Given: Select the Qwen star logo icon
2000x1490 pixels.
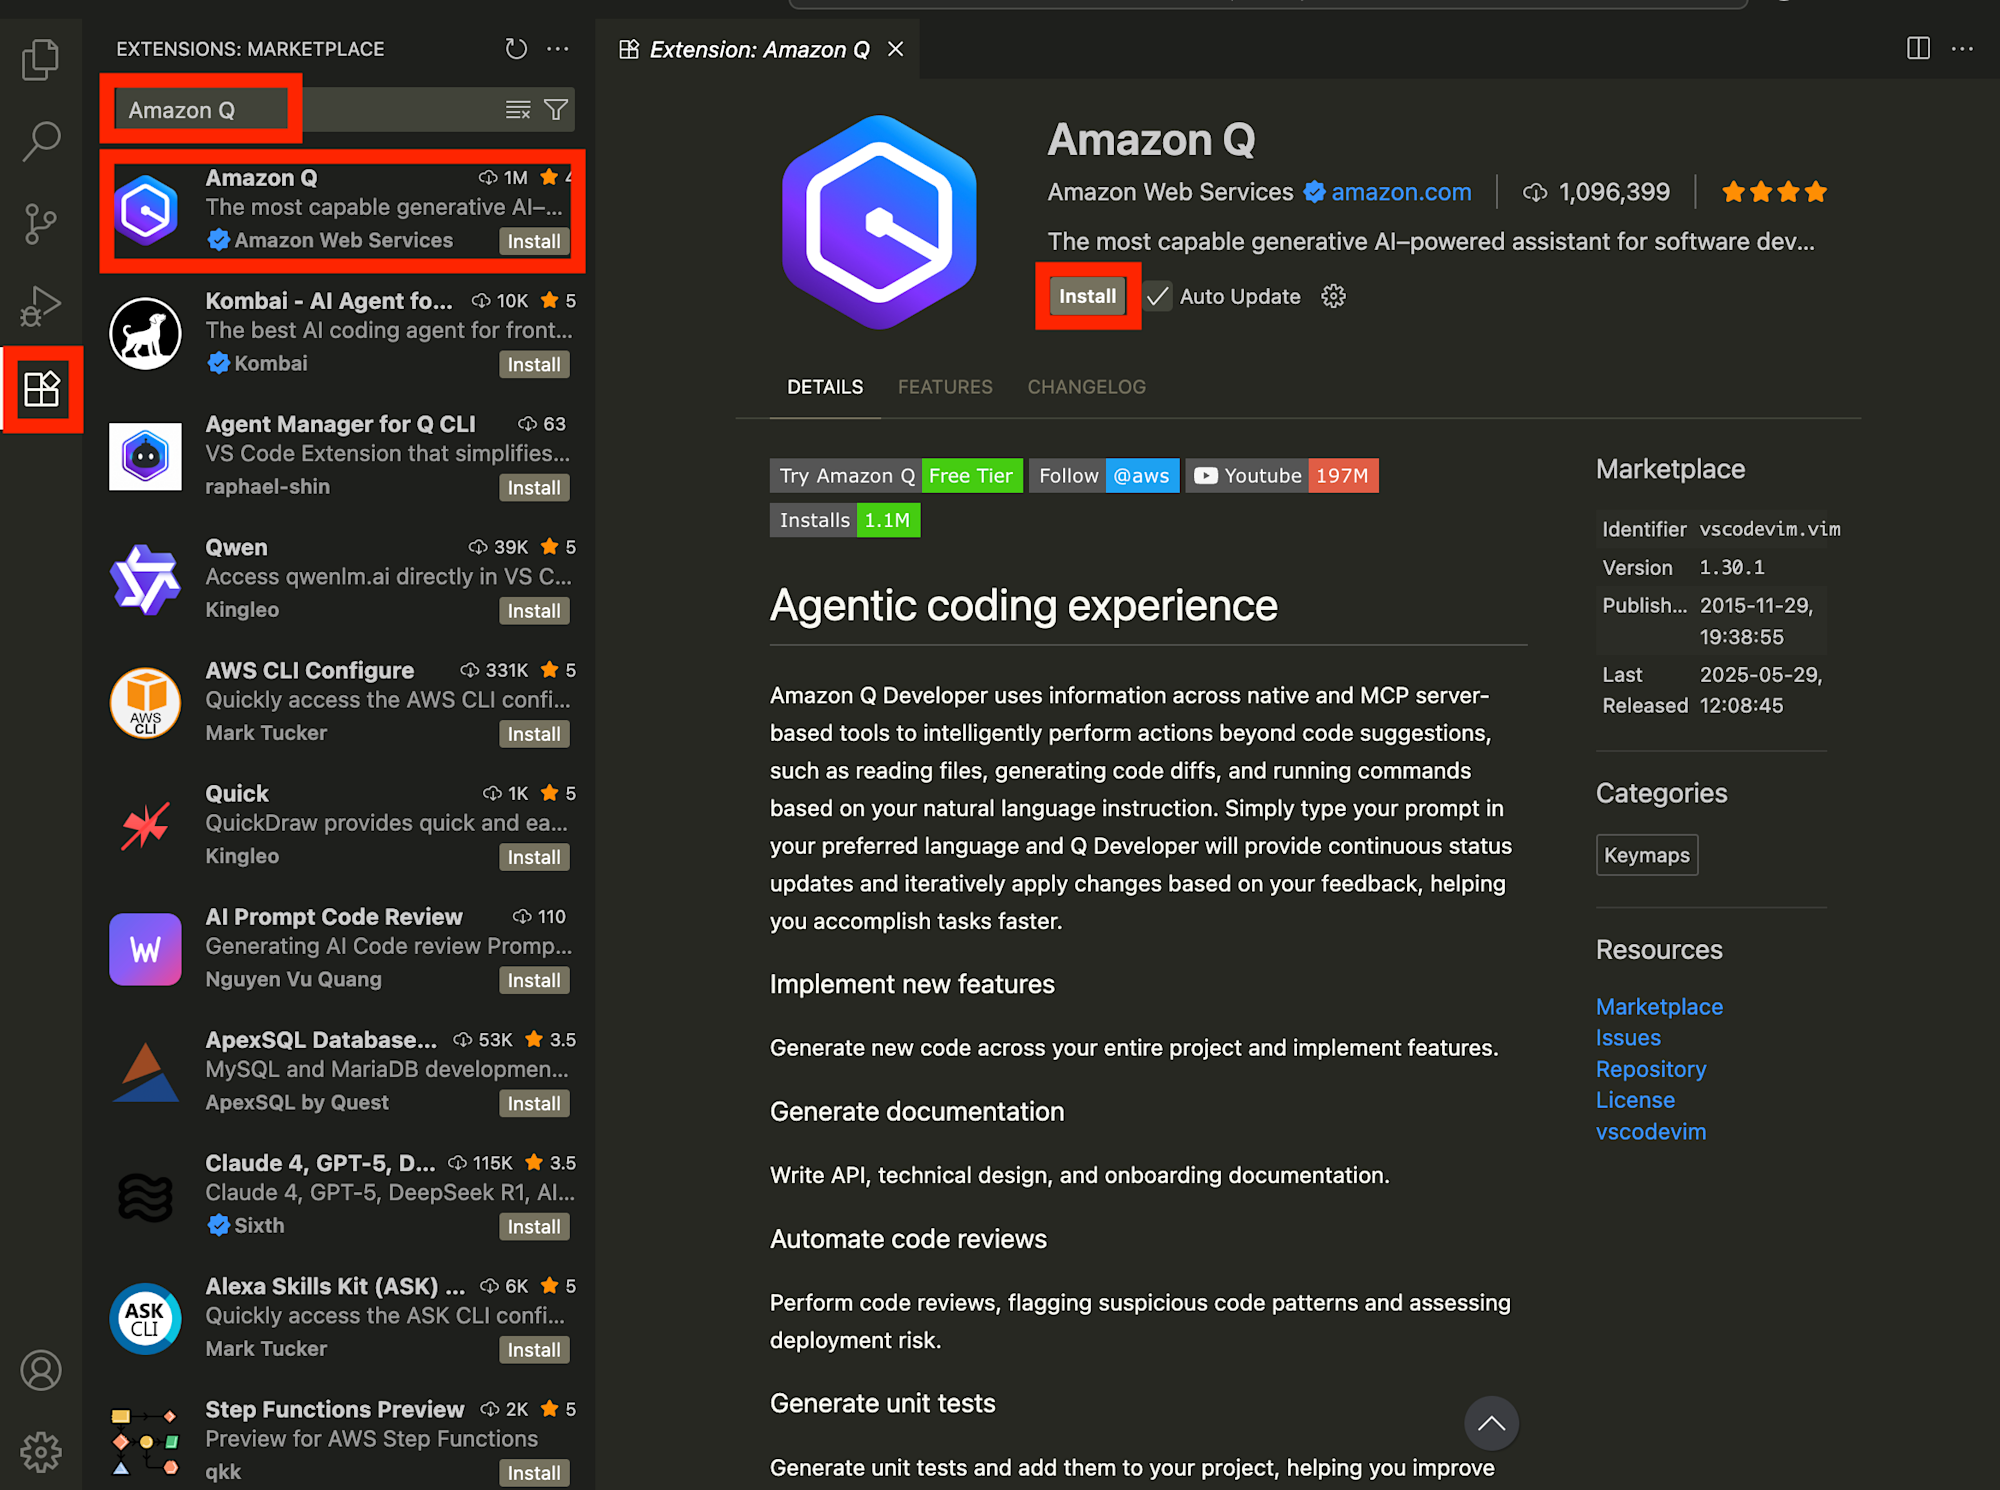Looking at the screenshot, I should [x=146, y=579].
